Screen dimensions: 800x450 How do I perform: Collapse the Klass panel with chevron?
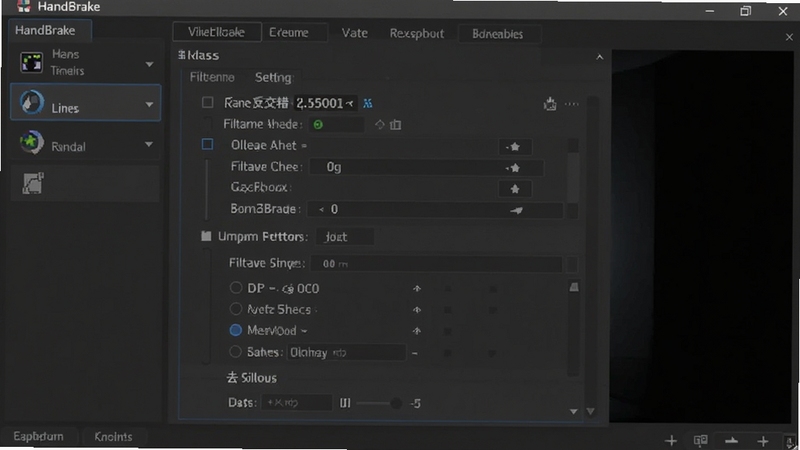599,57
